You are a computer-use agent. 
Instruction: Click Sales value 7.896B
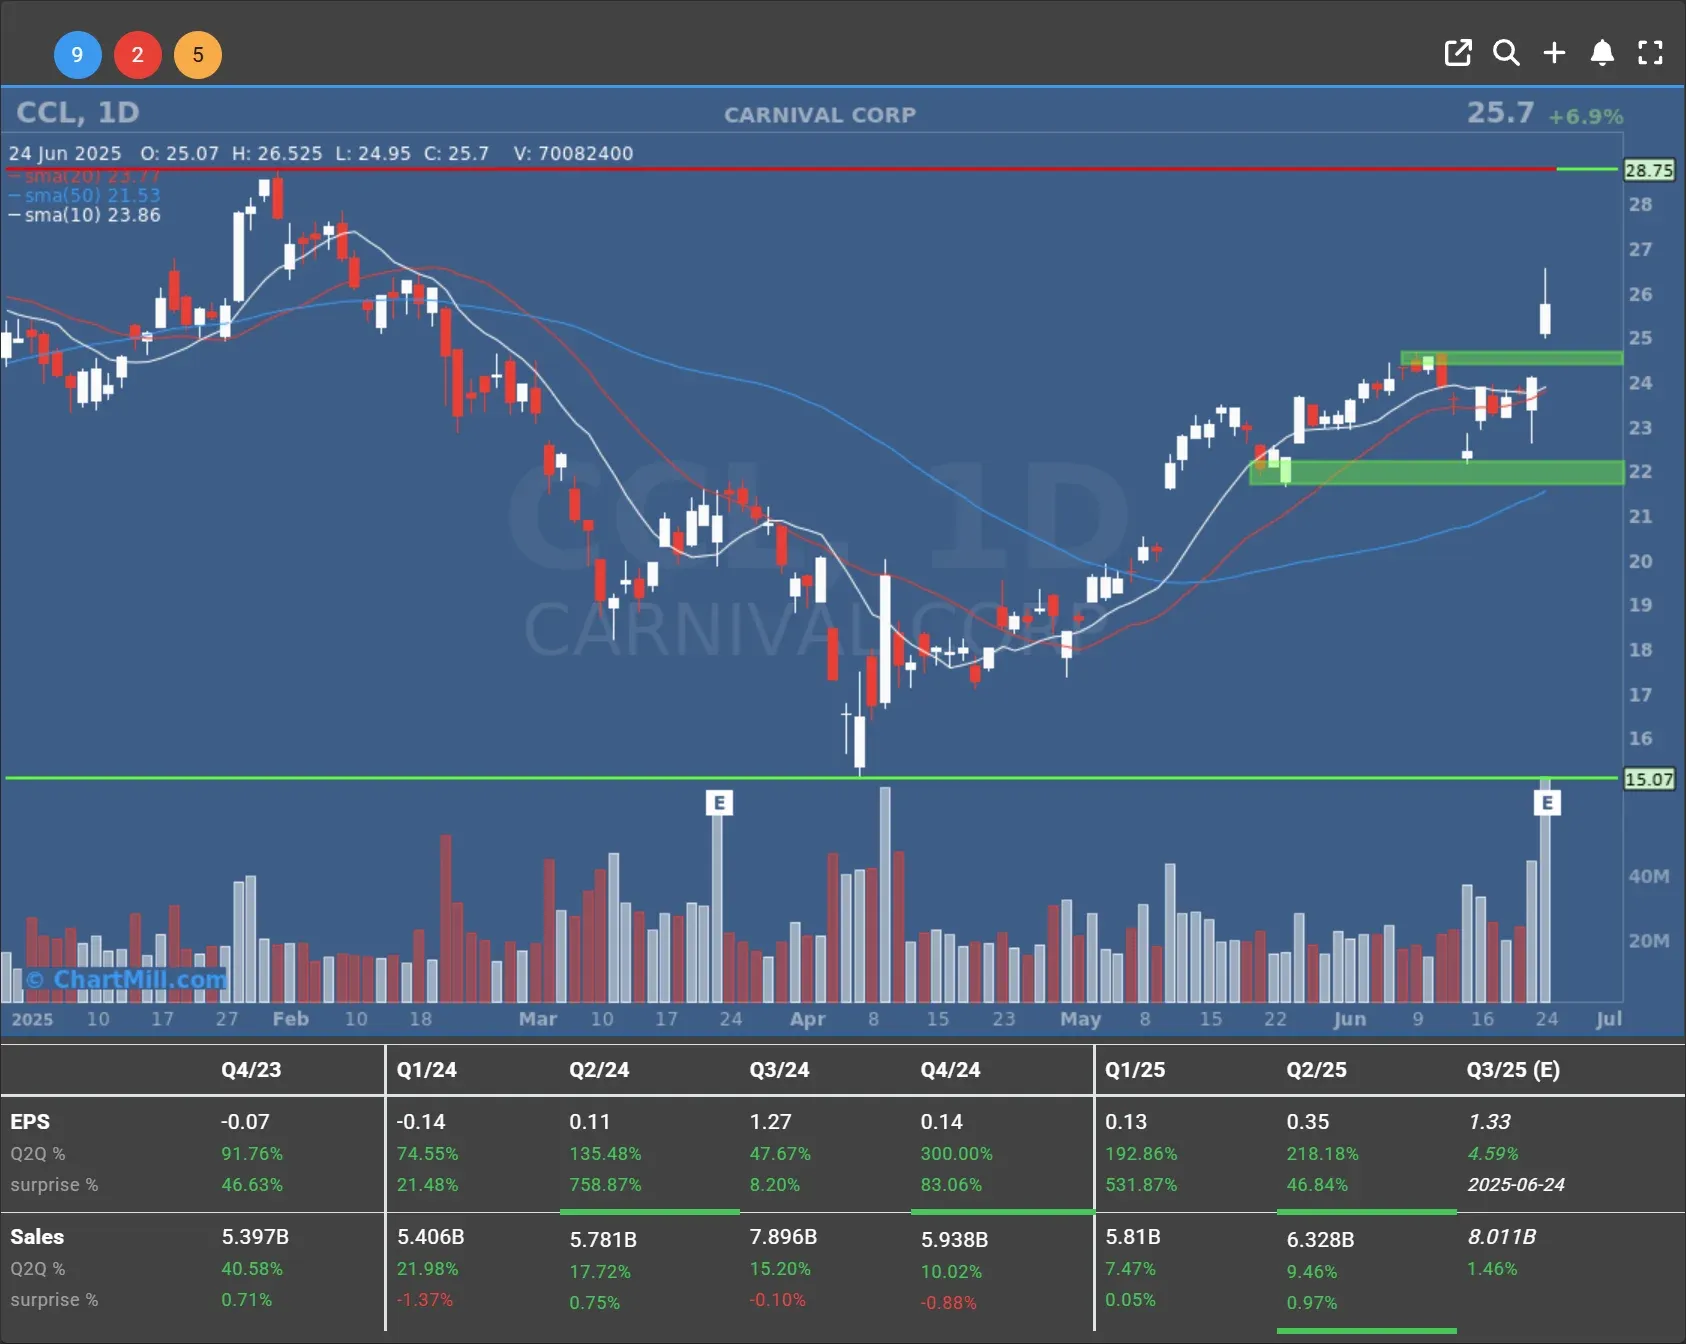pyautogui.click(x=783, y=1237)
